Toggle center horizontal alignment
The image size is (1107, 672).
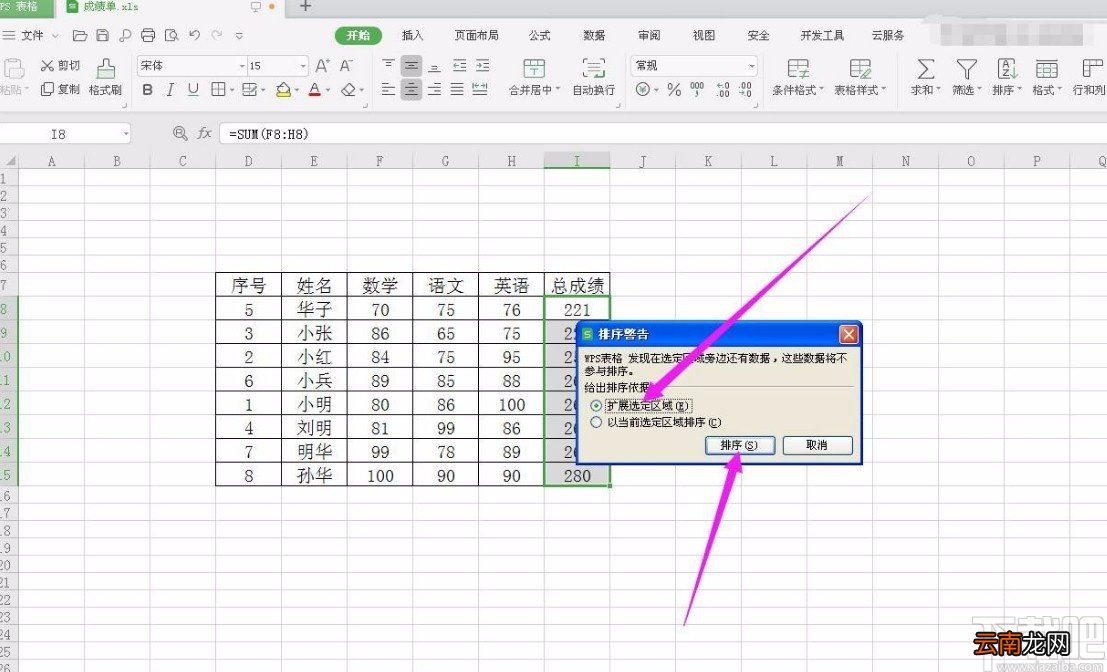click(x=412, y=90)
